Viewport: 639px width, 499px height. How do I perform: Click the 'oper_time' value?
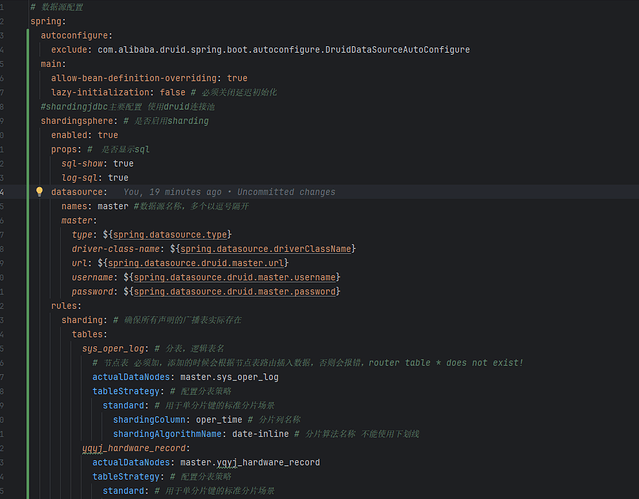[x=219, y=420]
